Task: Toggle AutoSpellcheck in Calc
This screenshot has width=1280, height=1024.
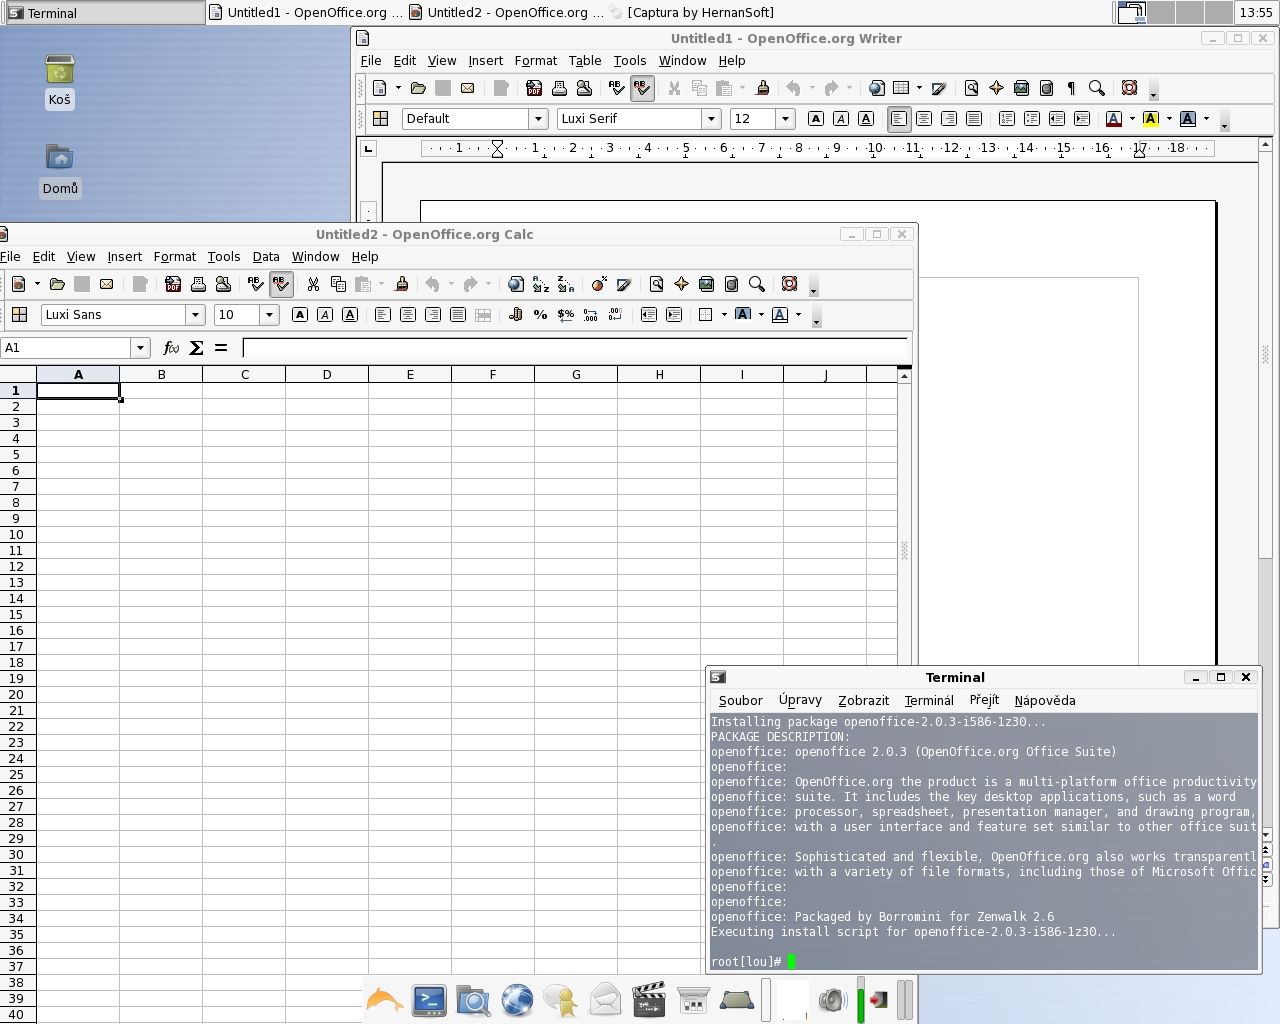Action: (281, 284)
